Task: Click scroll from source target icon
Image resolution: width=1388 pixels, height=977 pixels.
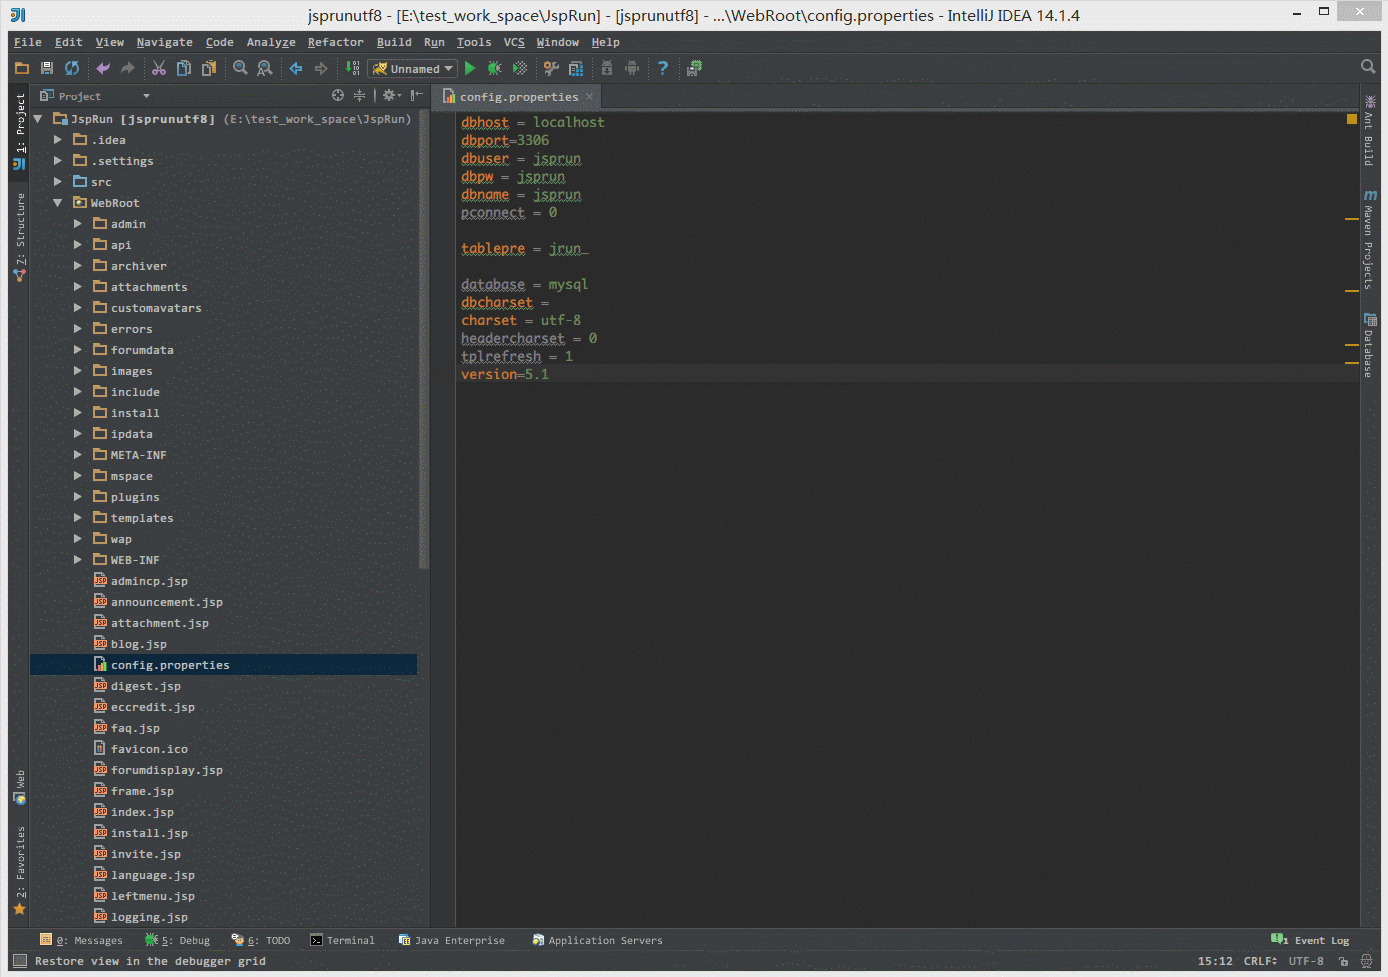Action: (x=338, y=95)
